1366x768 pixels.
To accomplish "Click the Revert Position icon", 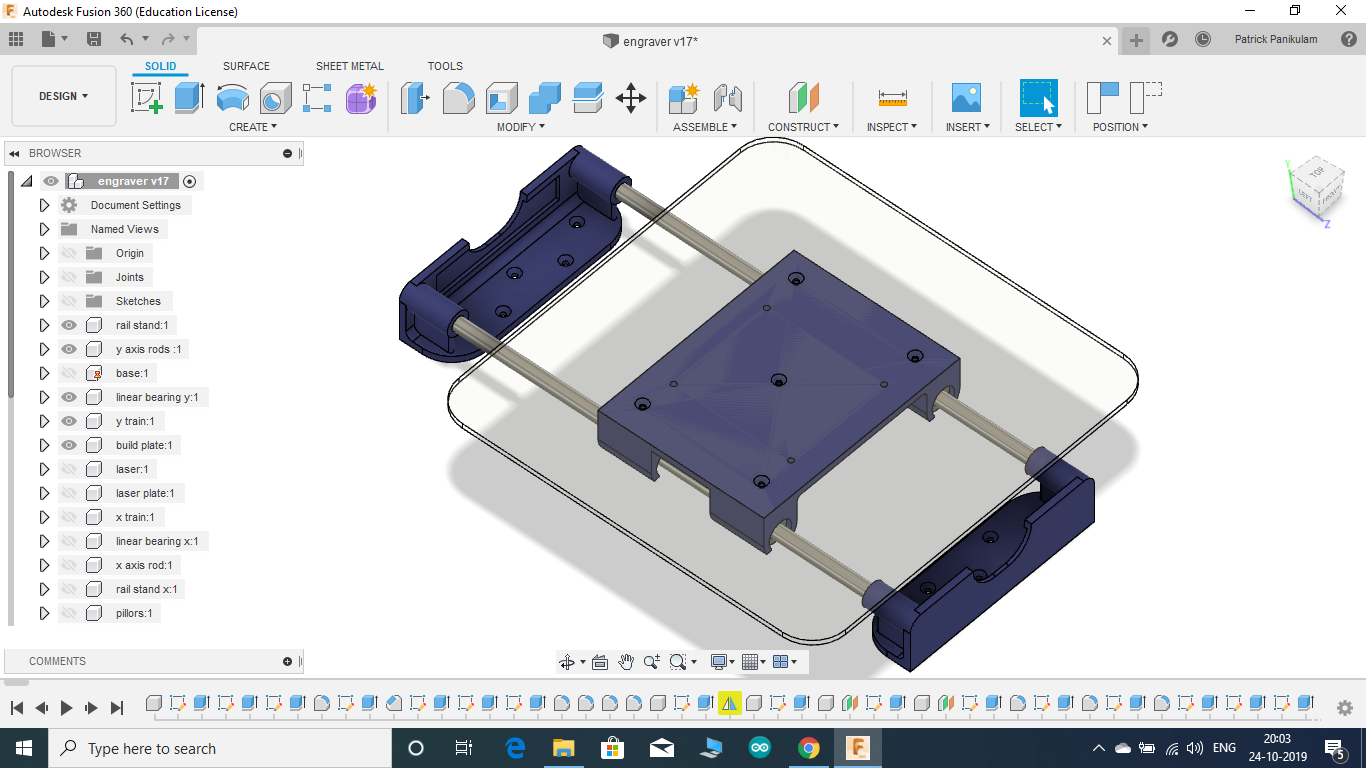I will (x=1145, y=98).
